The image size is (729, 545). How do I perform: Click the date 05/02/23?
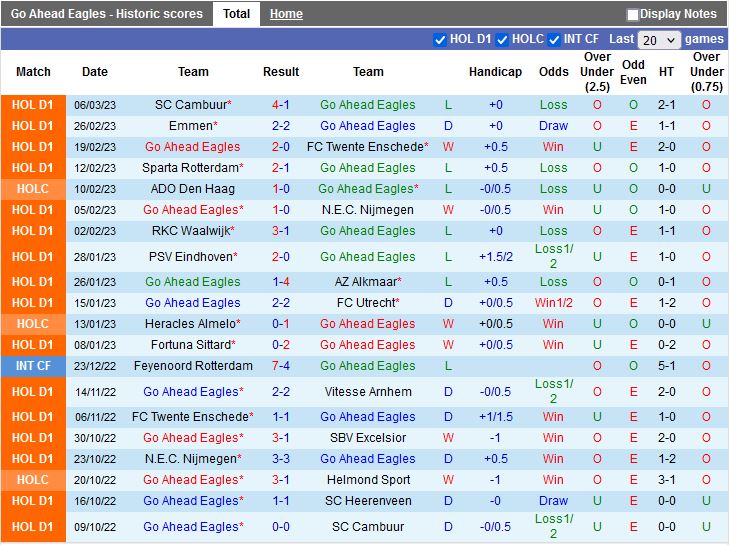pyautogui.click(x=95, y=210)
